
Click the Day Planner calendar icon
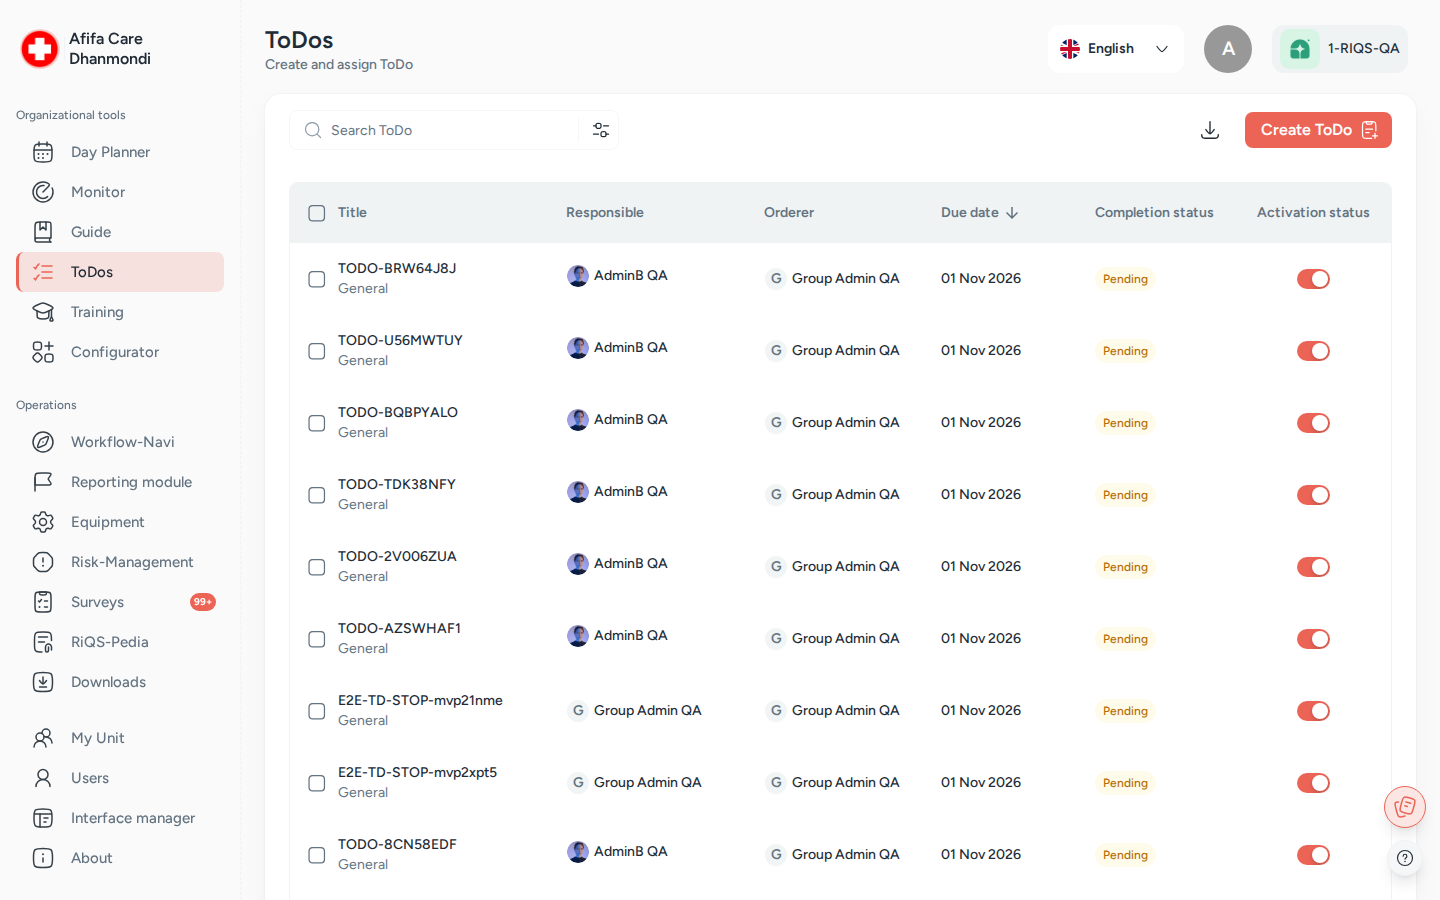[x=43, y=152]
